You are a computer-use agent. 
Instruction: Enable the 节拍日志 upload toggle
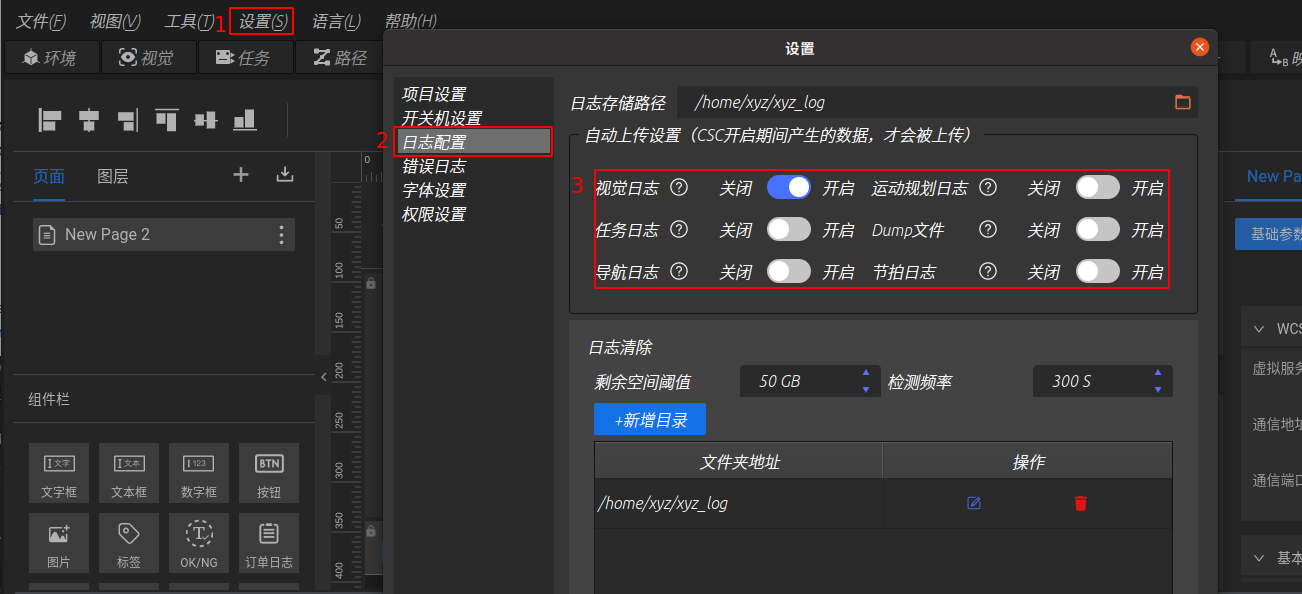point(1098,271)
